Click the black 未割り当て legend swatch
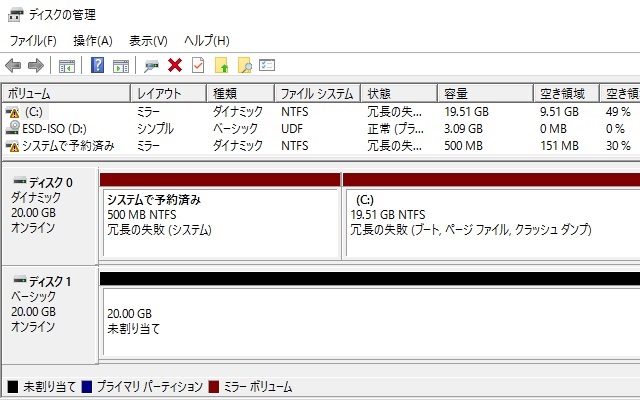Viewport: 640px width, 400px height. [x=13, y=387]
